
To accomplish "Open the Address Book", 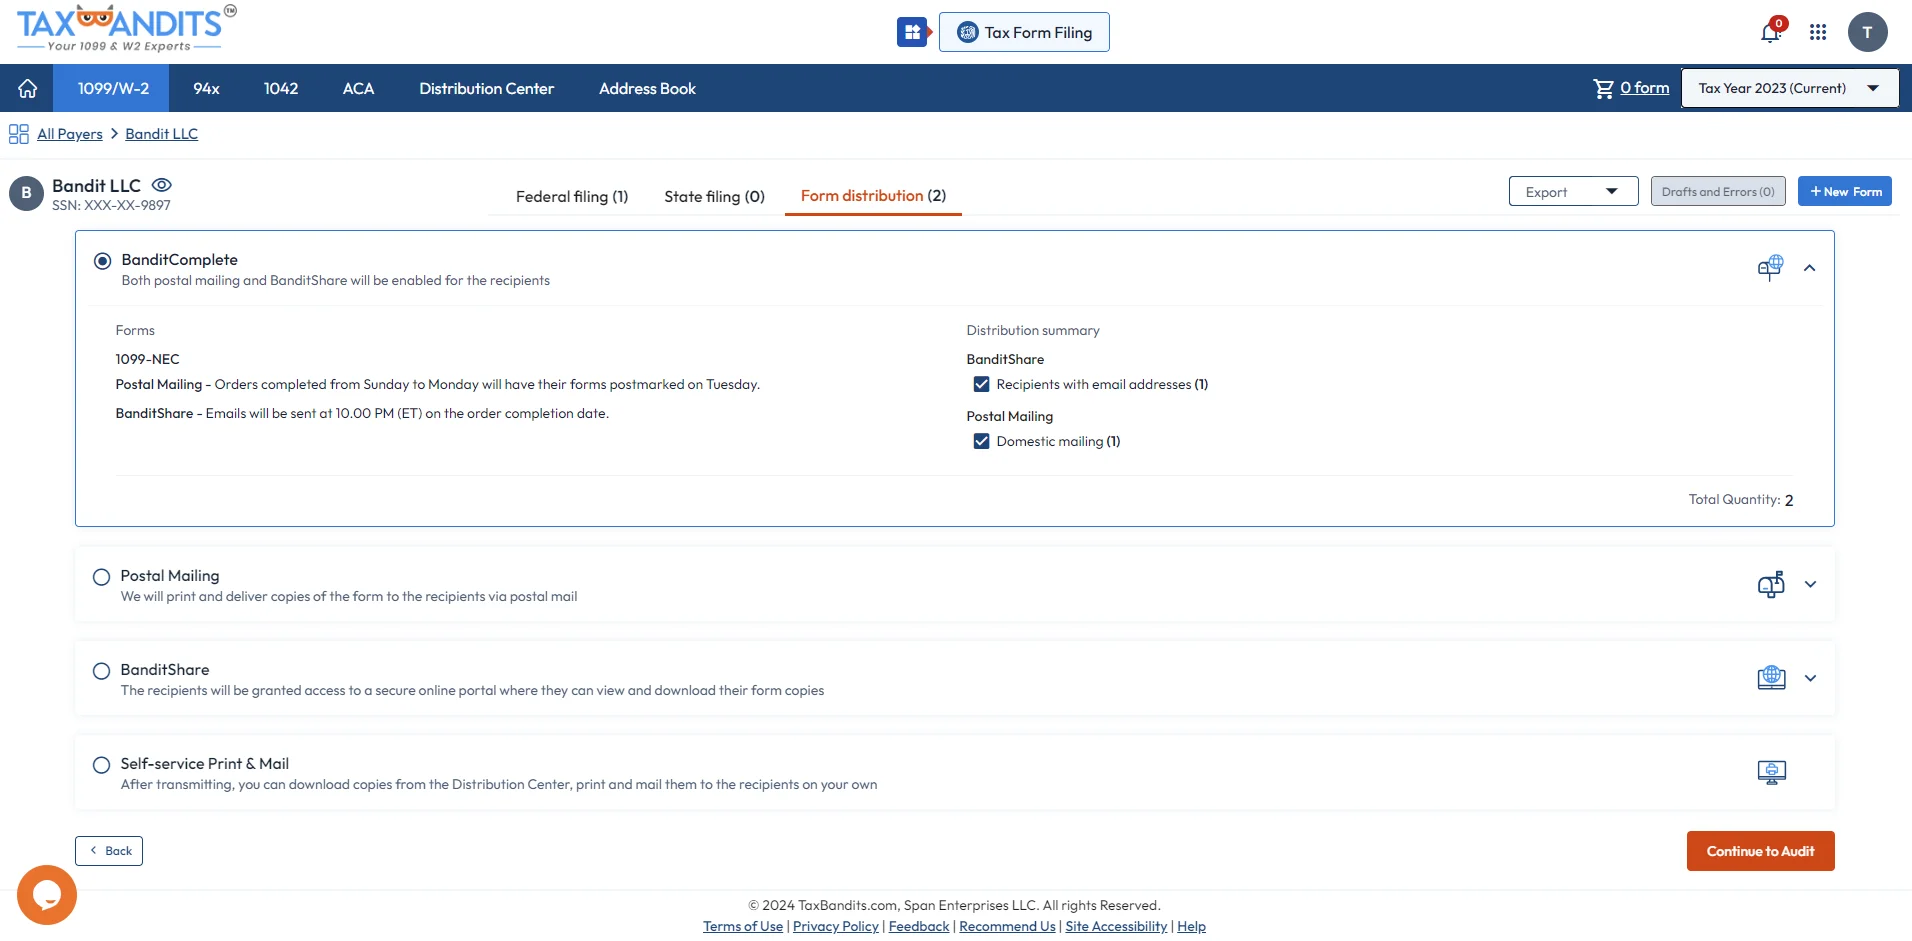I will [x=647, y=88].
